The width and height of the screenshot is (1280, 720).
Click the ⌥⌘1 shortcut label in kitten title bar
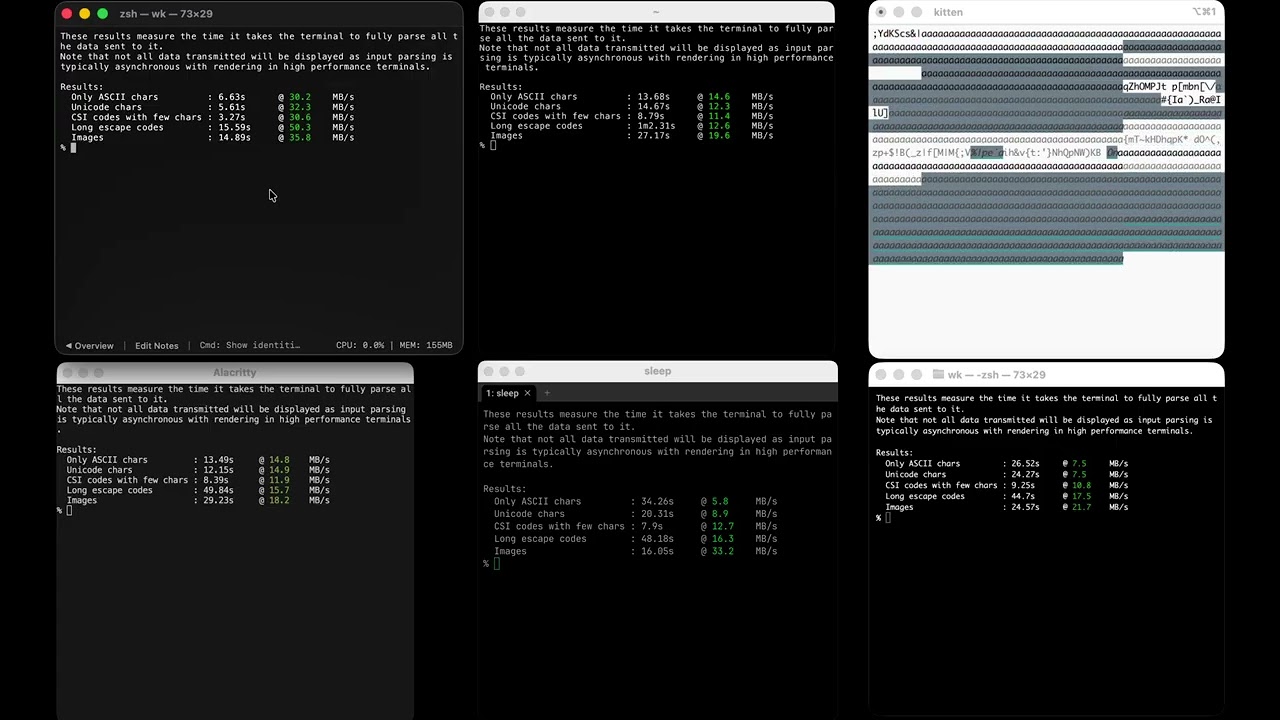(1204, 12)
